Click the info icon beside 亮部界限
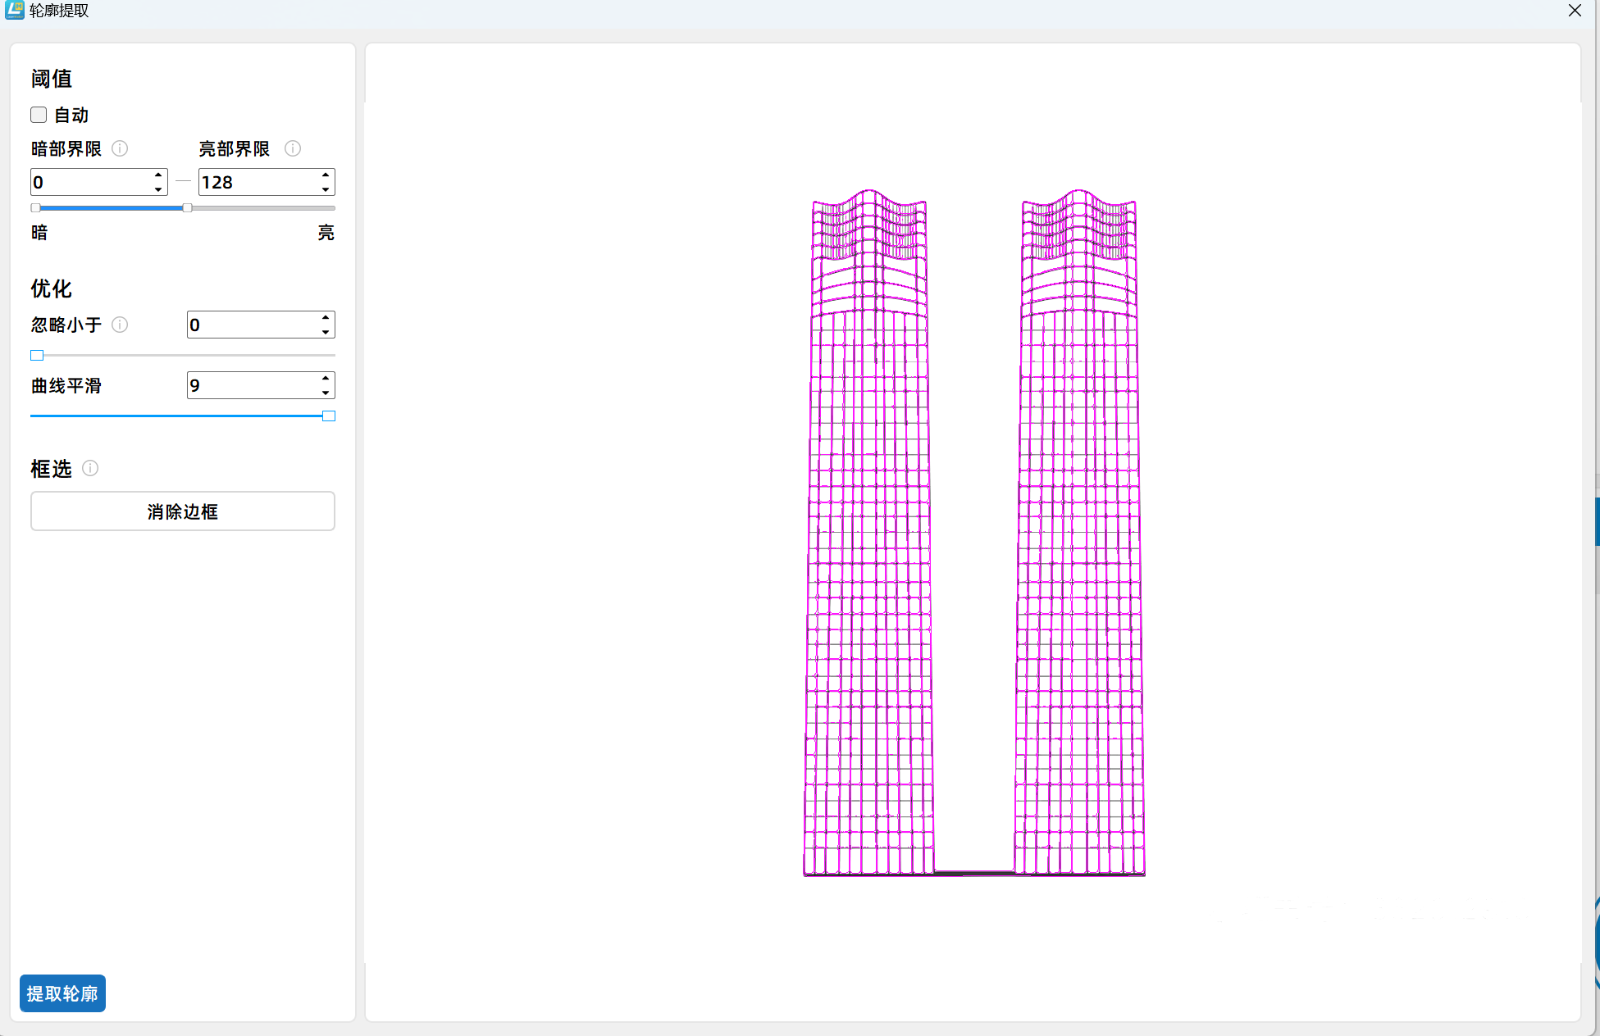 293,149
